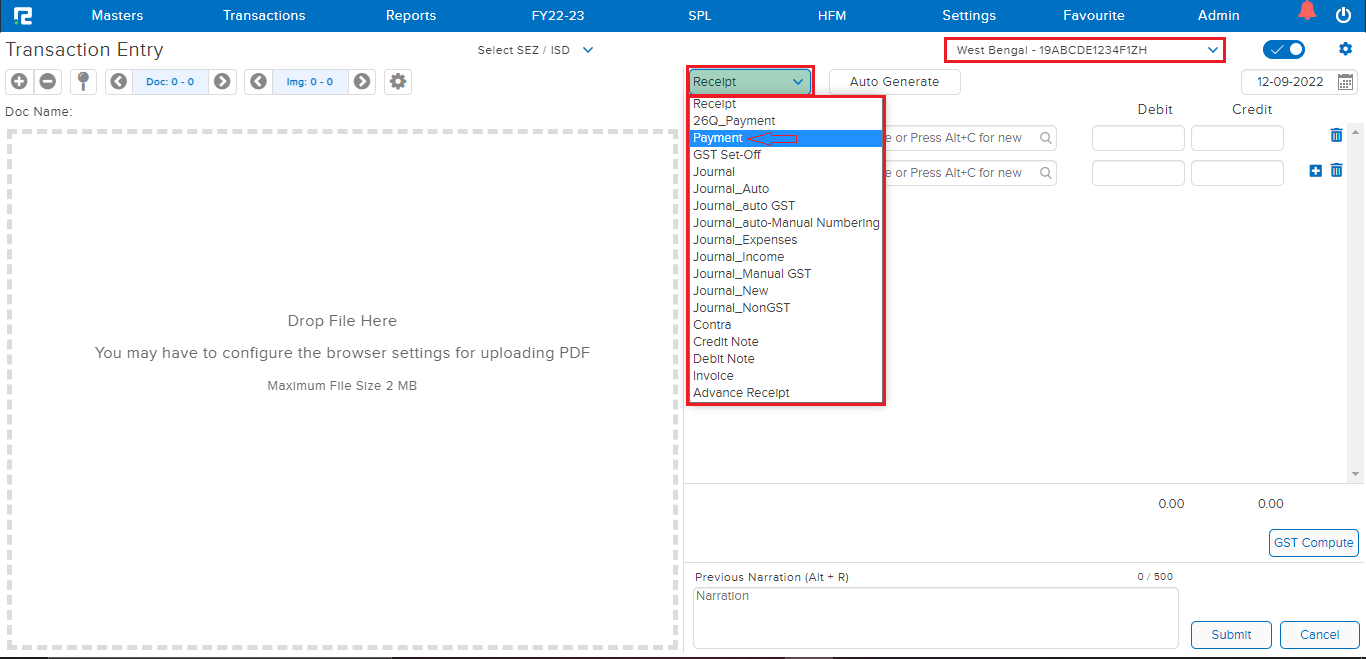Choose Credit Note from the voucher list

(x=726, y=342)
